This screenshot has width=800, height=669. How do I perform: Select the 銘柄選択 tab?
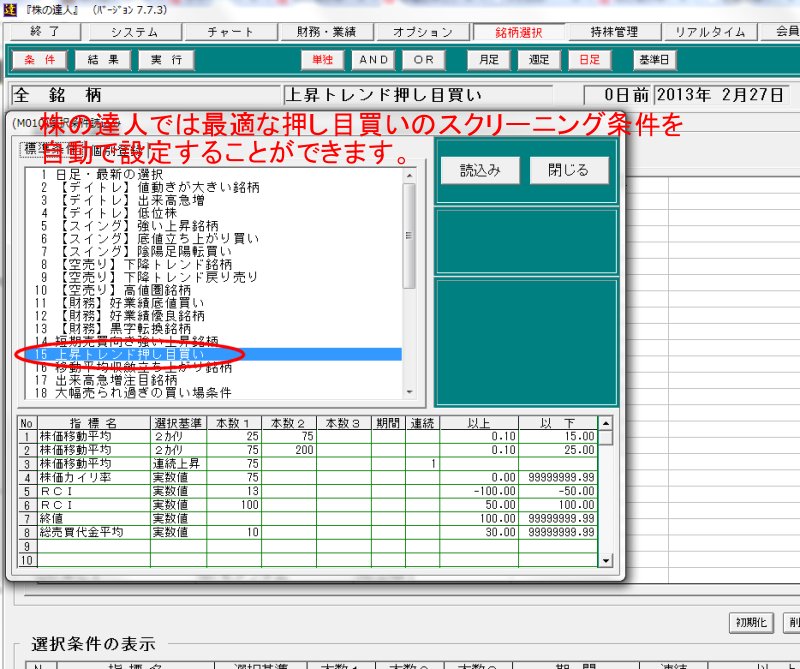point(519,32)
